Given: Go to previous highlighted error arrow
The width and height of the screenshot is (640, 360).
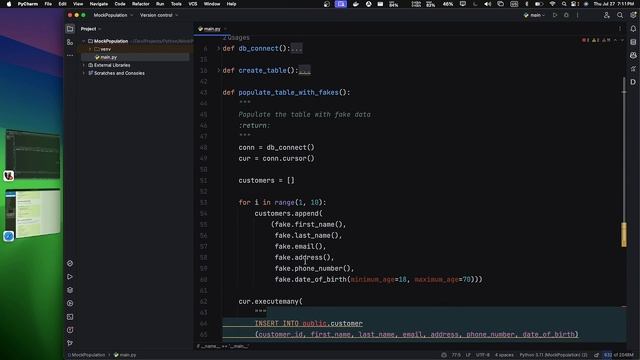Looking at the screenshot, I should [x=615, y=40].
